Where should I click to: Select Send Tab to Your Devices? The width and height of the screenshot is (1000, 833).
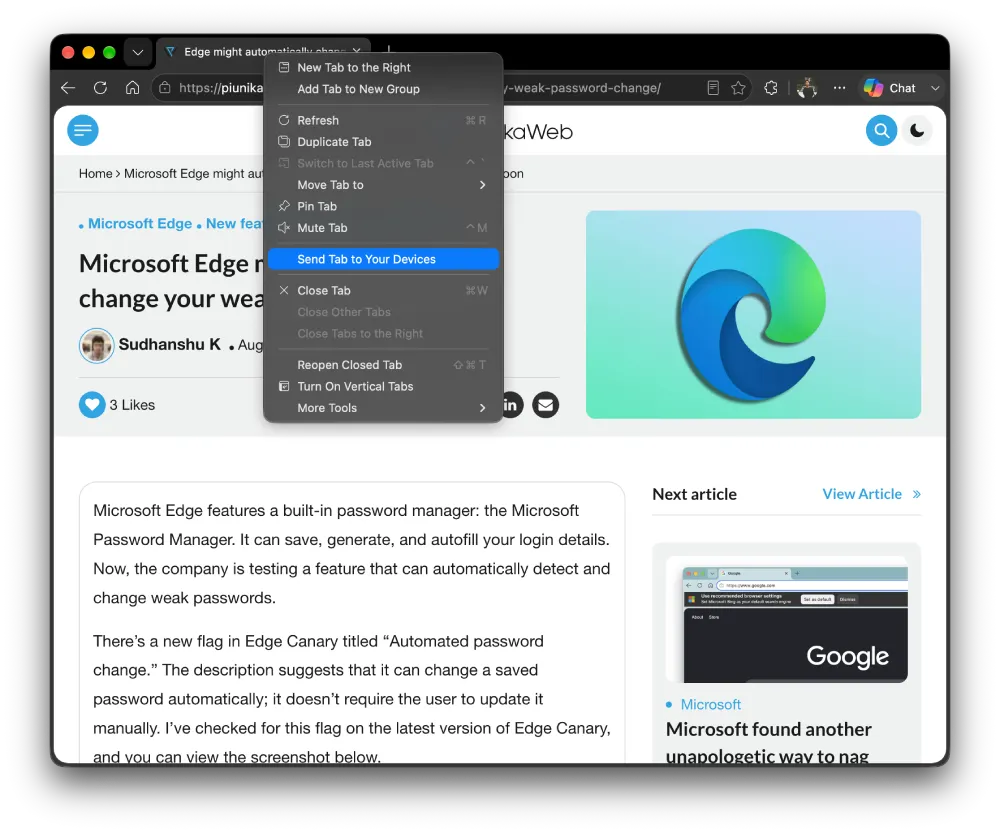pyautogui.click(x=383, y=260)
